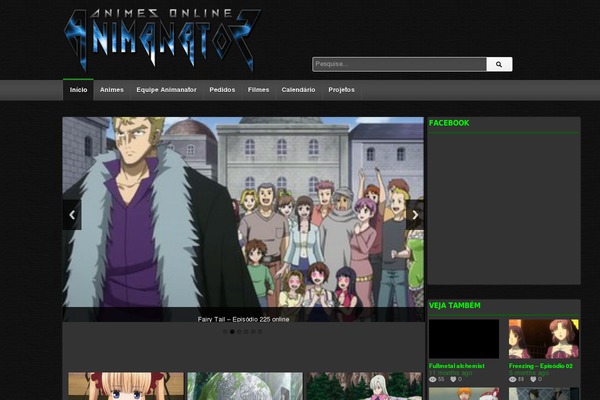The image size is (600, 400).
Task: Open the Fullmetal alchemist title link
Action: point(457,366)
